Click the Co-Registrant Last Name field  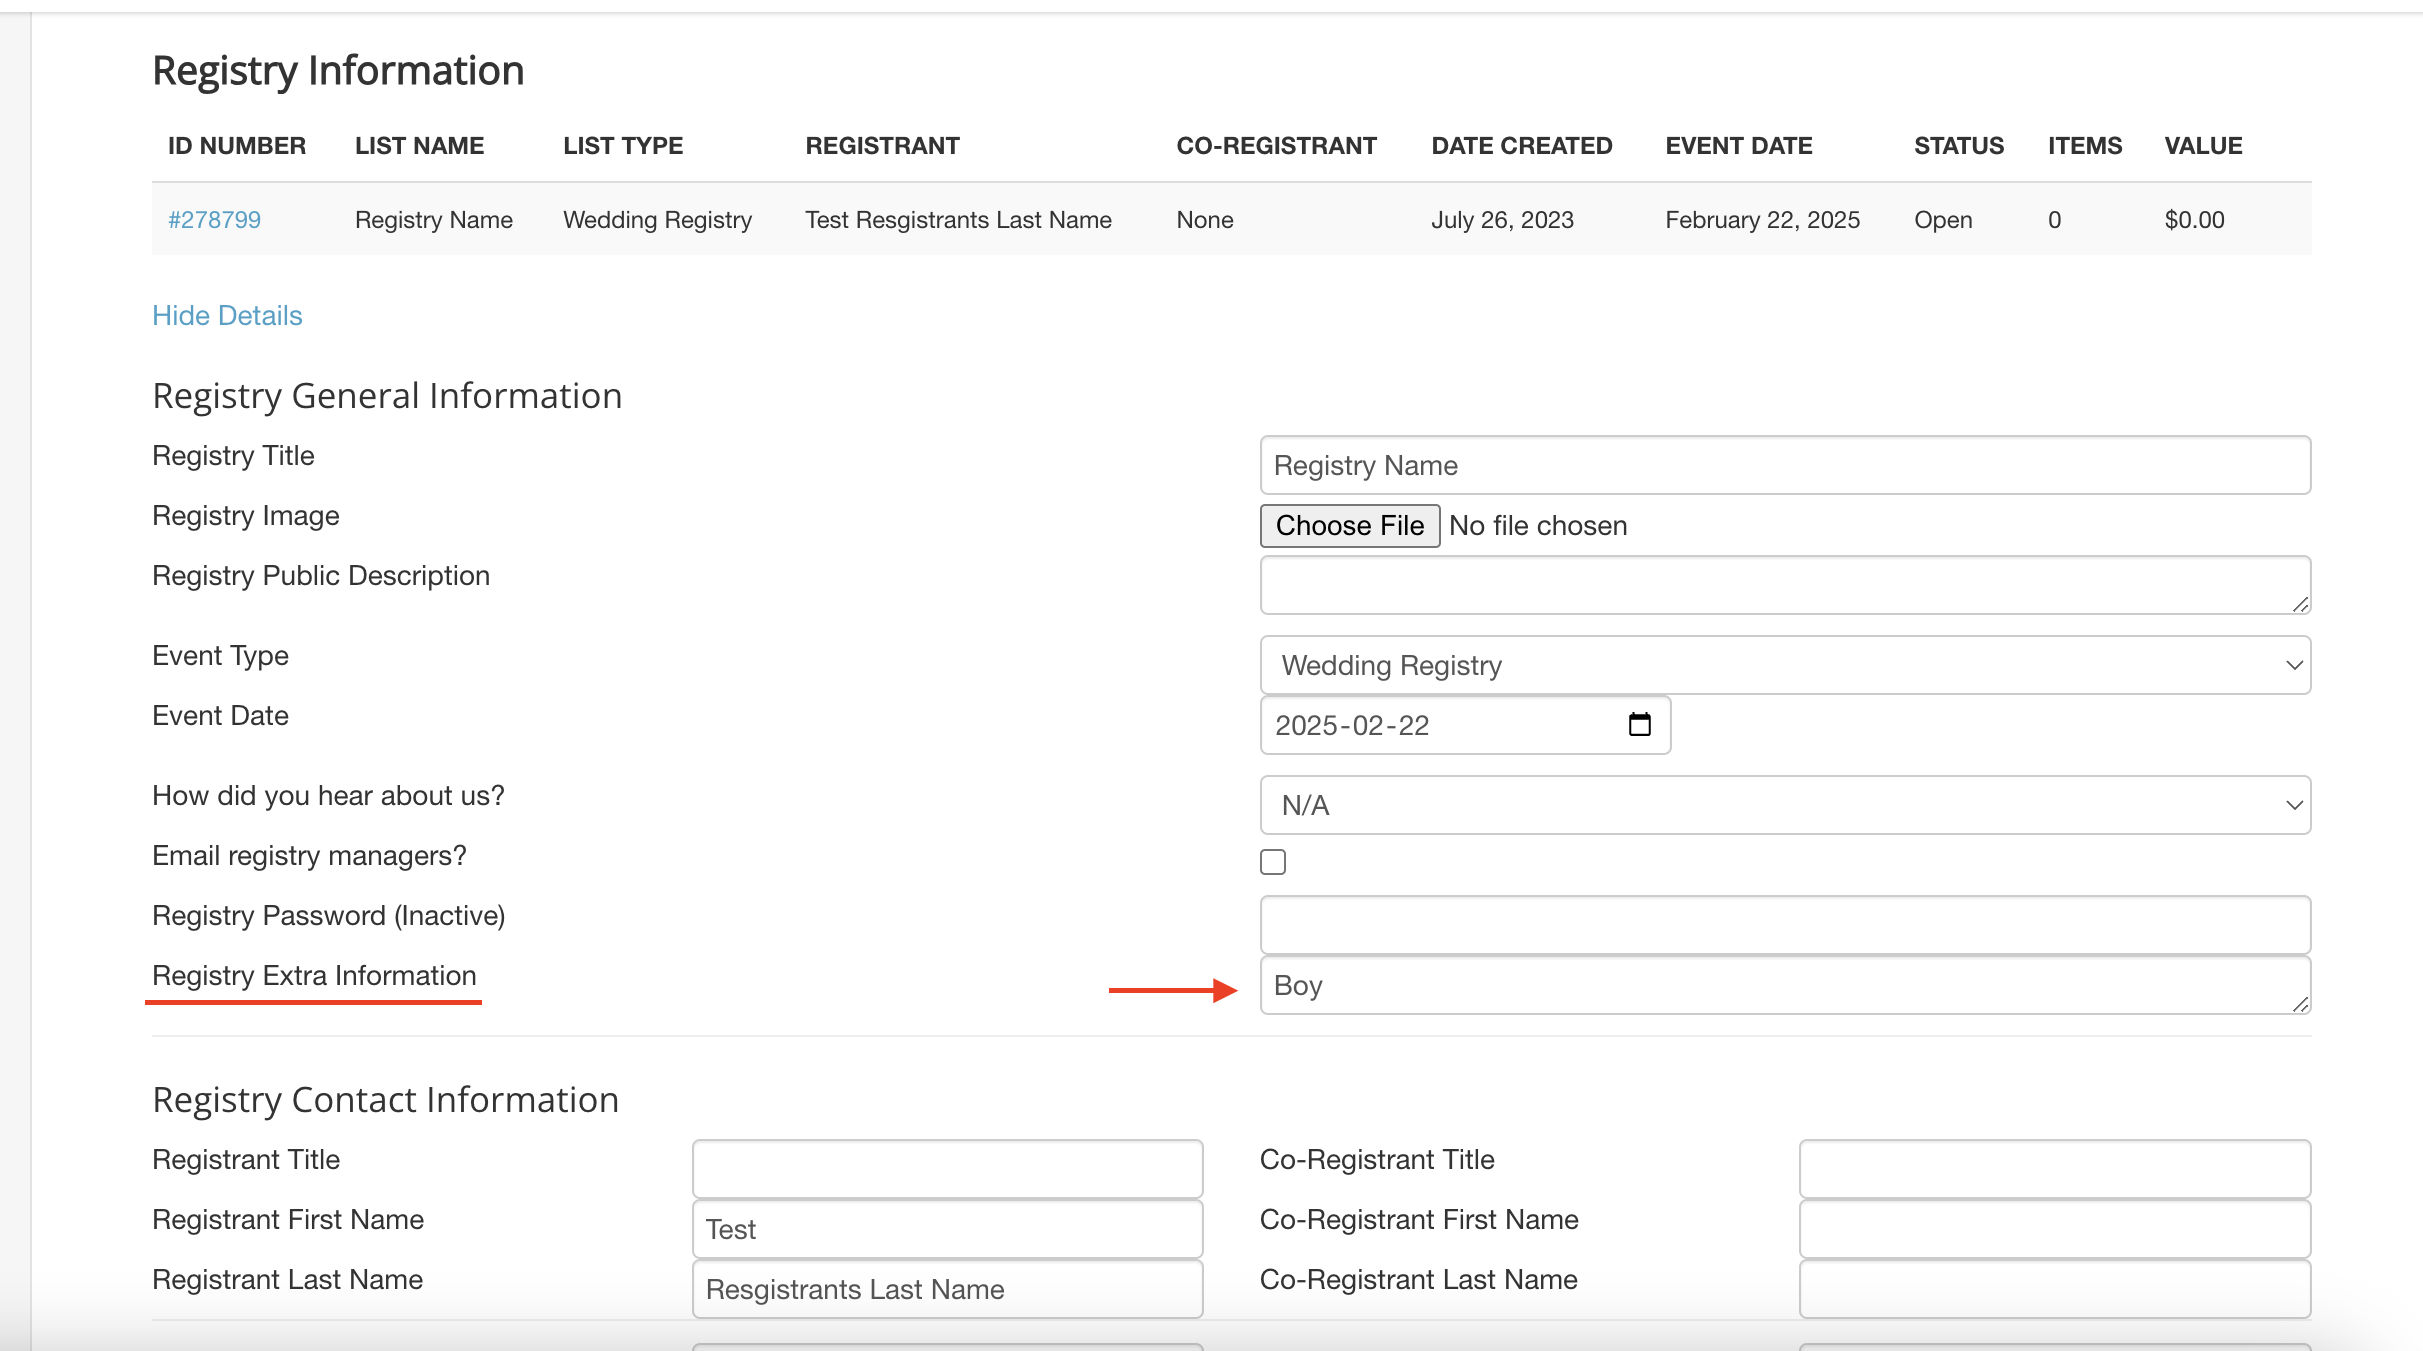click(x=2054, y=1289)
